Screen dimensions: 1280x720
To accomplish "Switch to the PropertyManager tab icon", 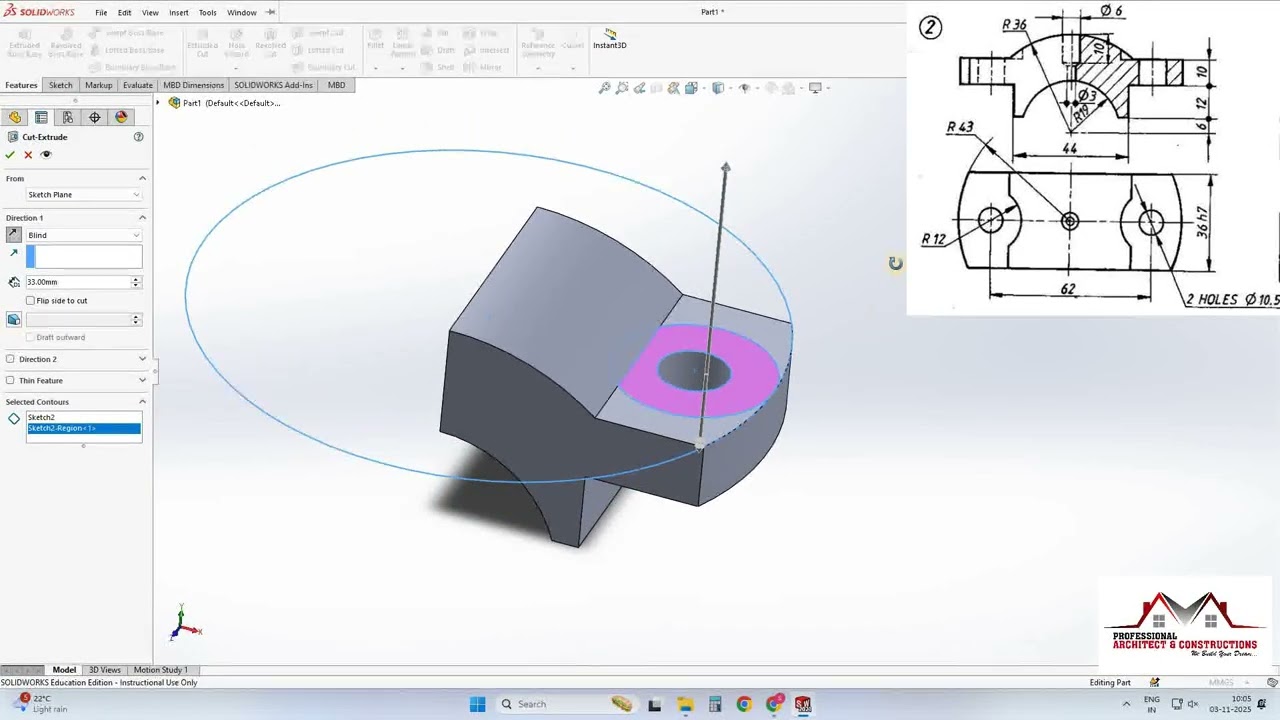I will pyautogui.click(x=41, y=117).
